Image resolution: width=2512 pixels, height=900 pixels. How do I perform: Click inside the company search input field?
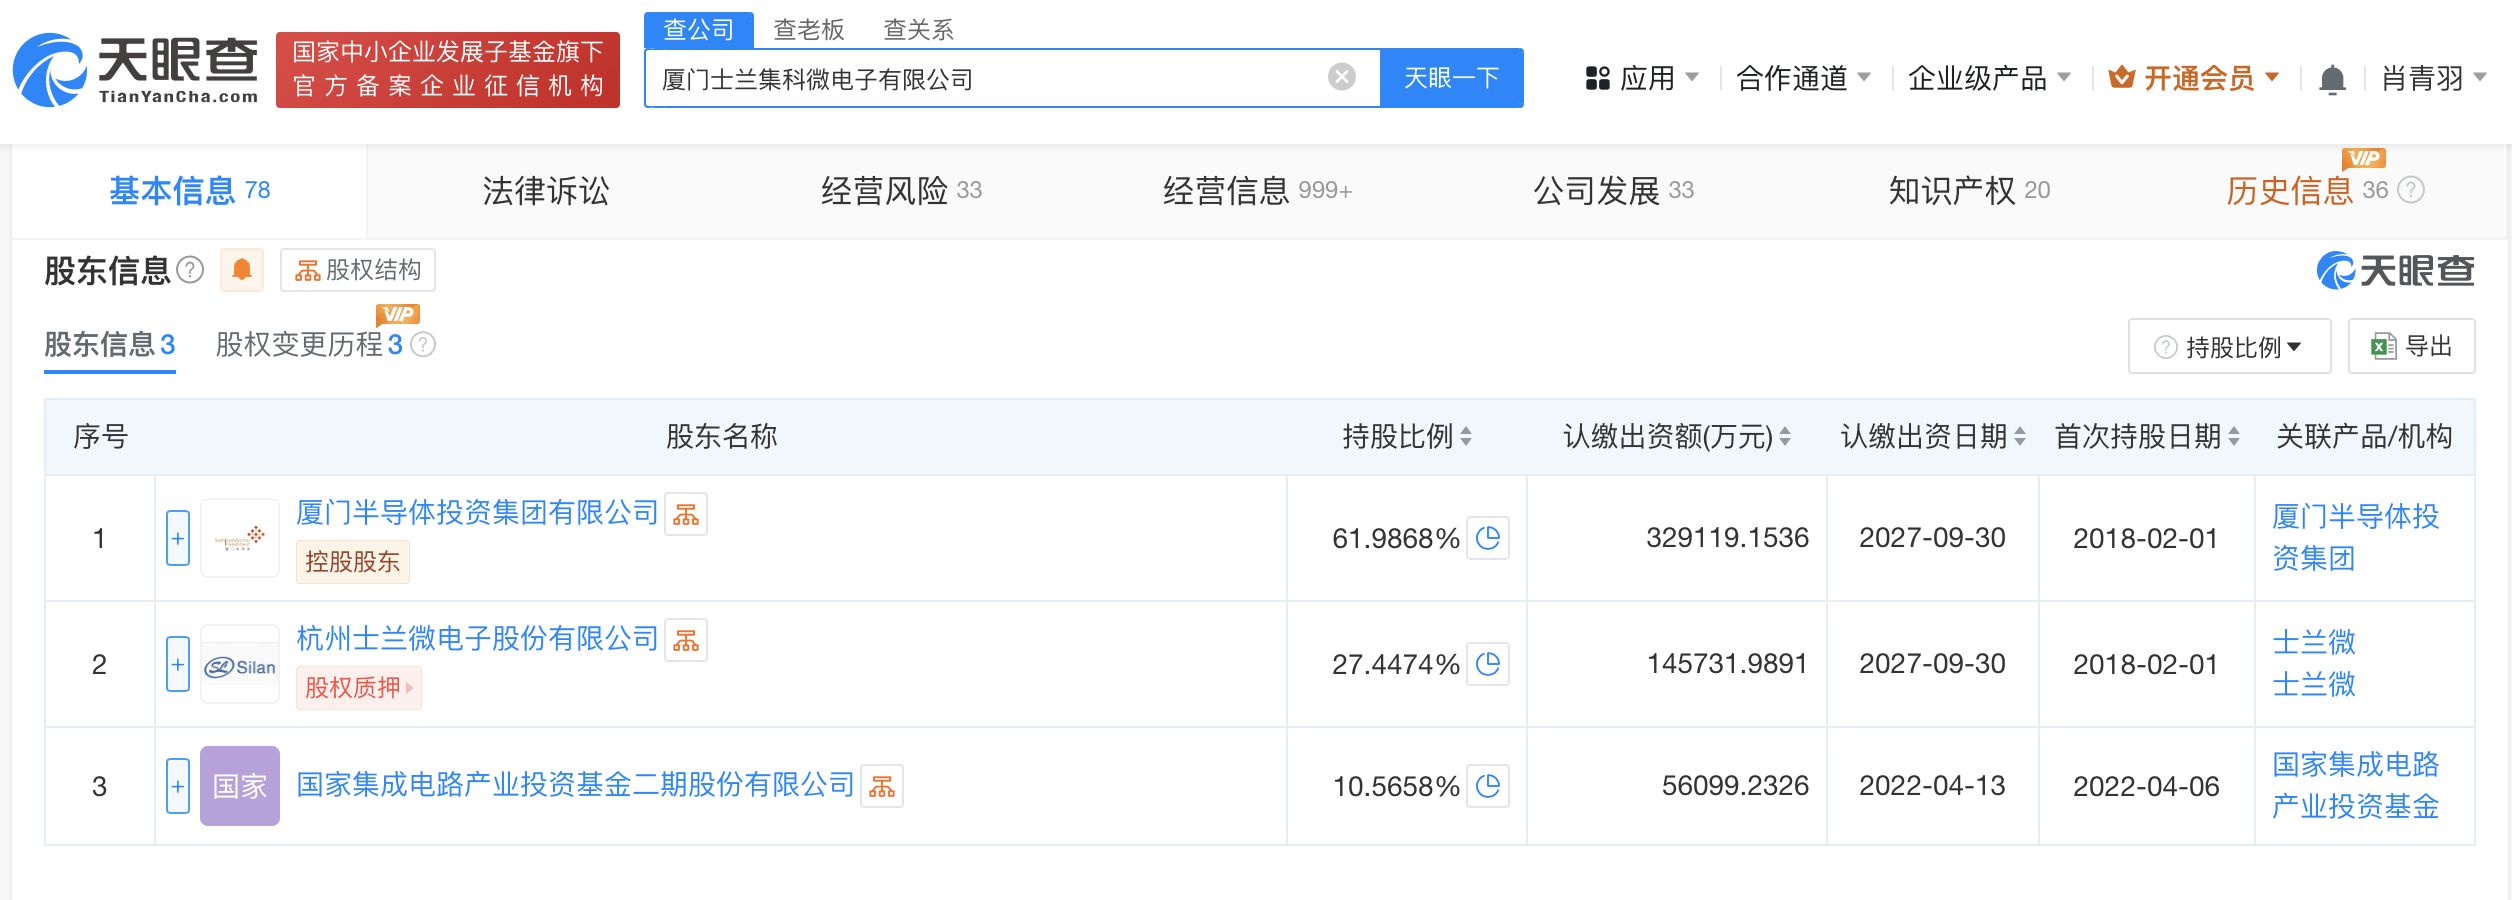[1000, 77]
